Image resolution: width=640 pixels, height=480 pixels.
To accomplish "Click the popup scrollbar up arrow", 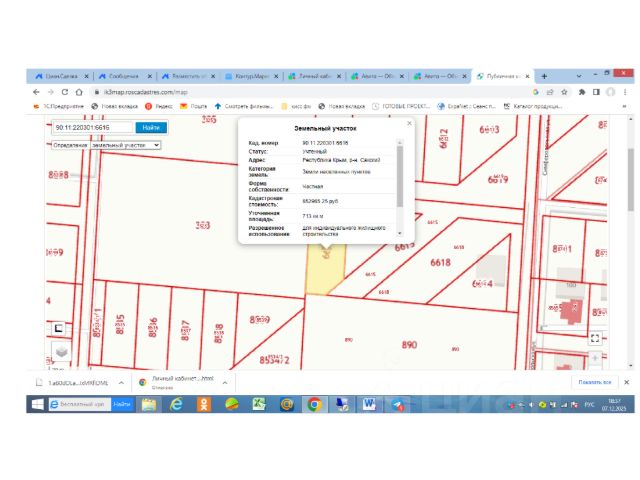I will click(x=400, y=142).
